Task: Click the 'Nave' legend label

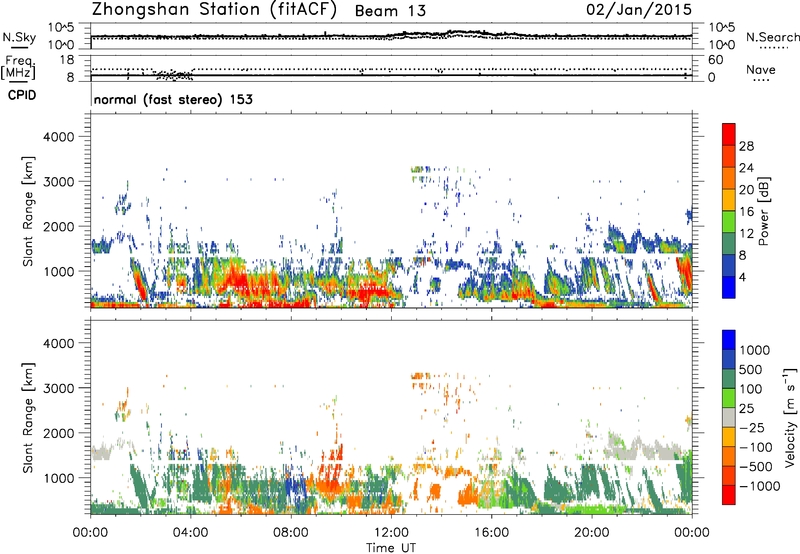Action: pos(761,70)
